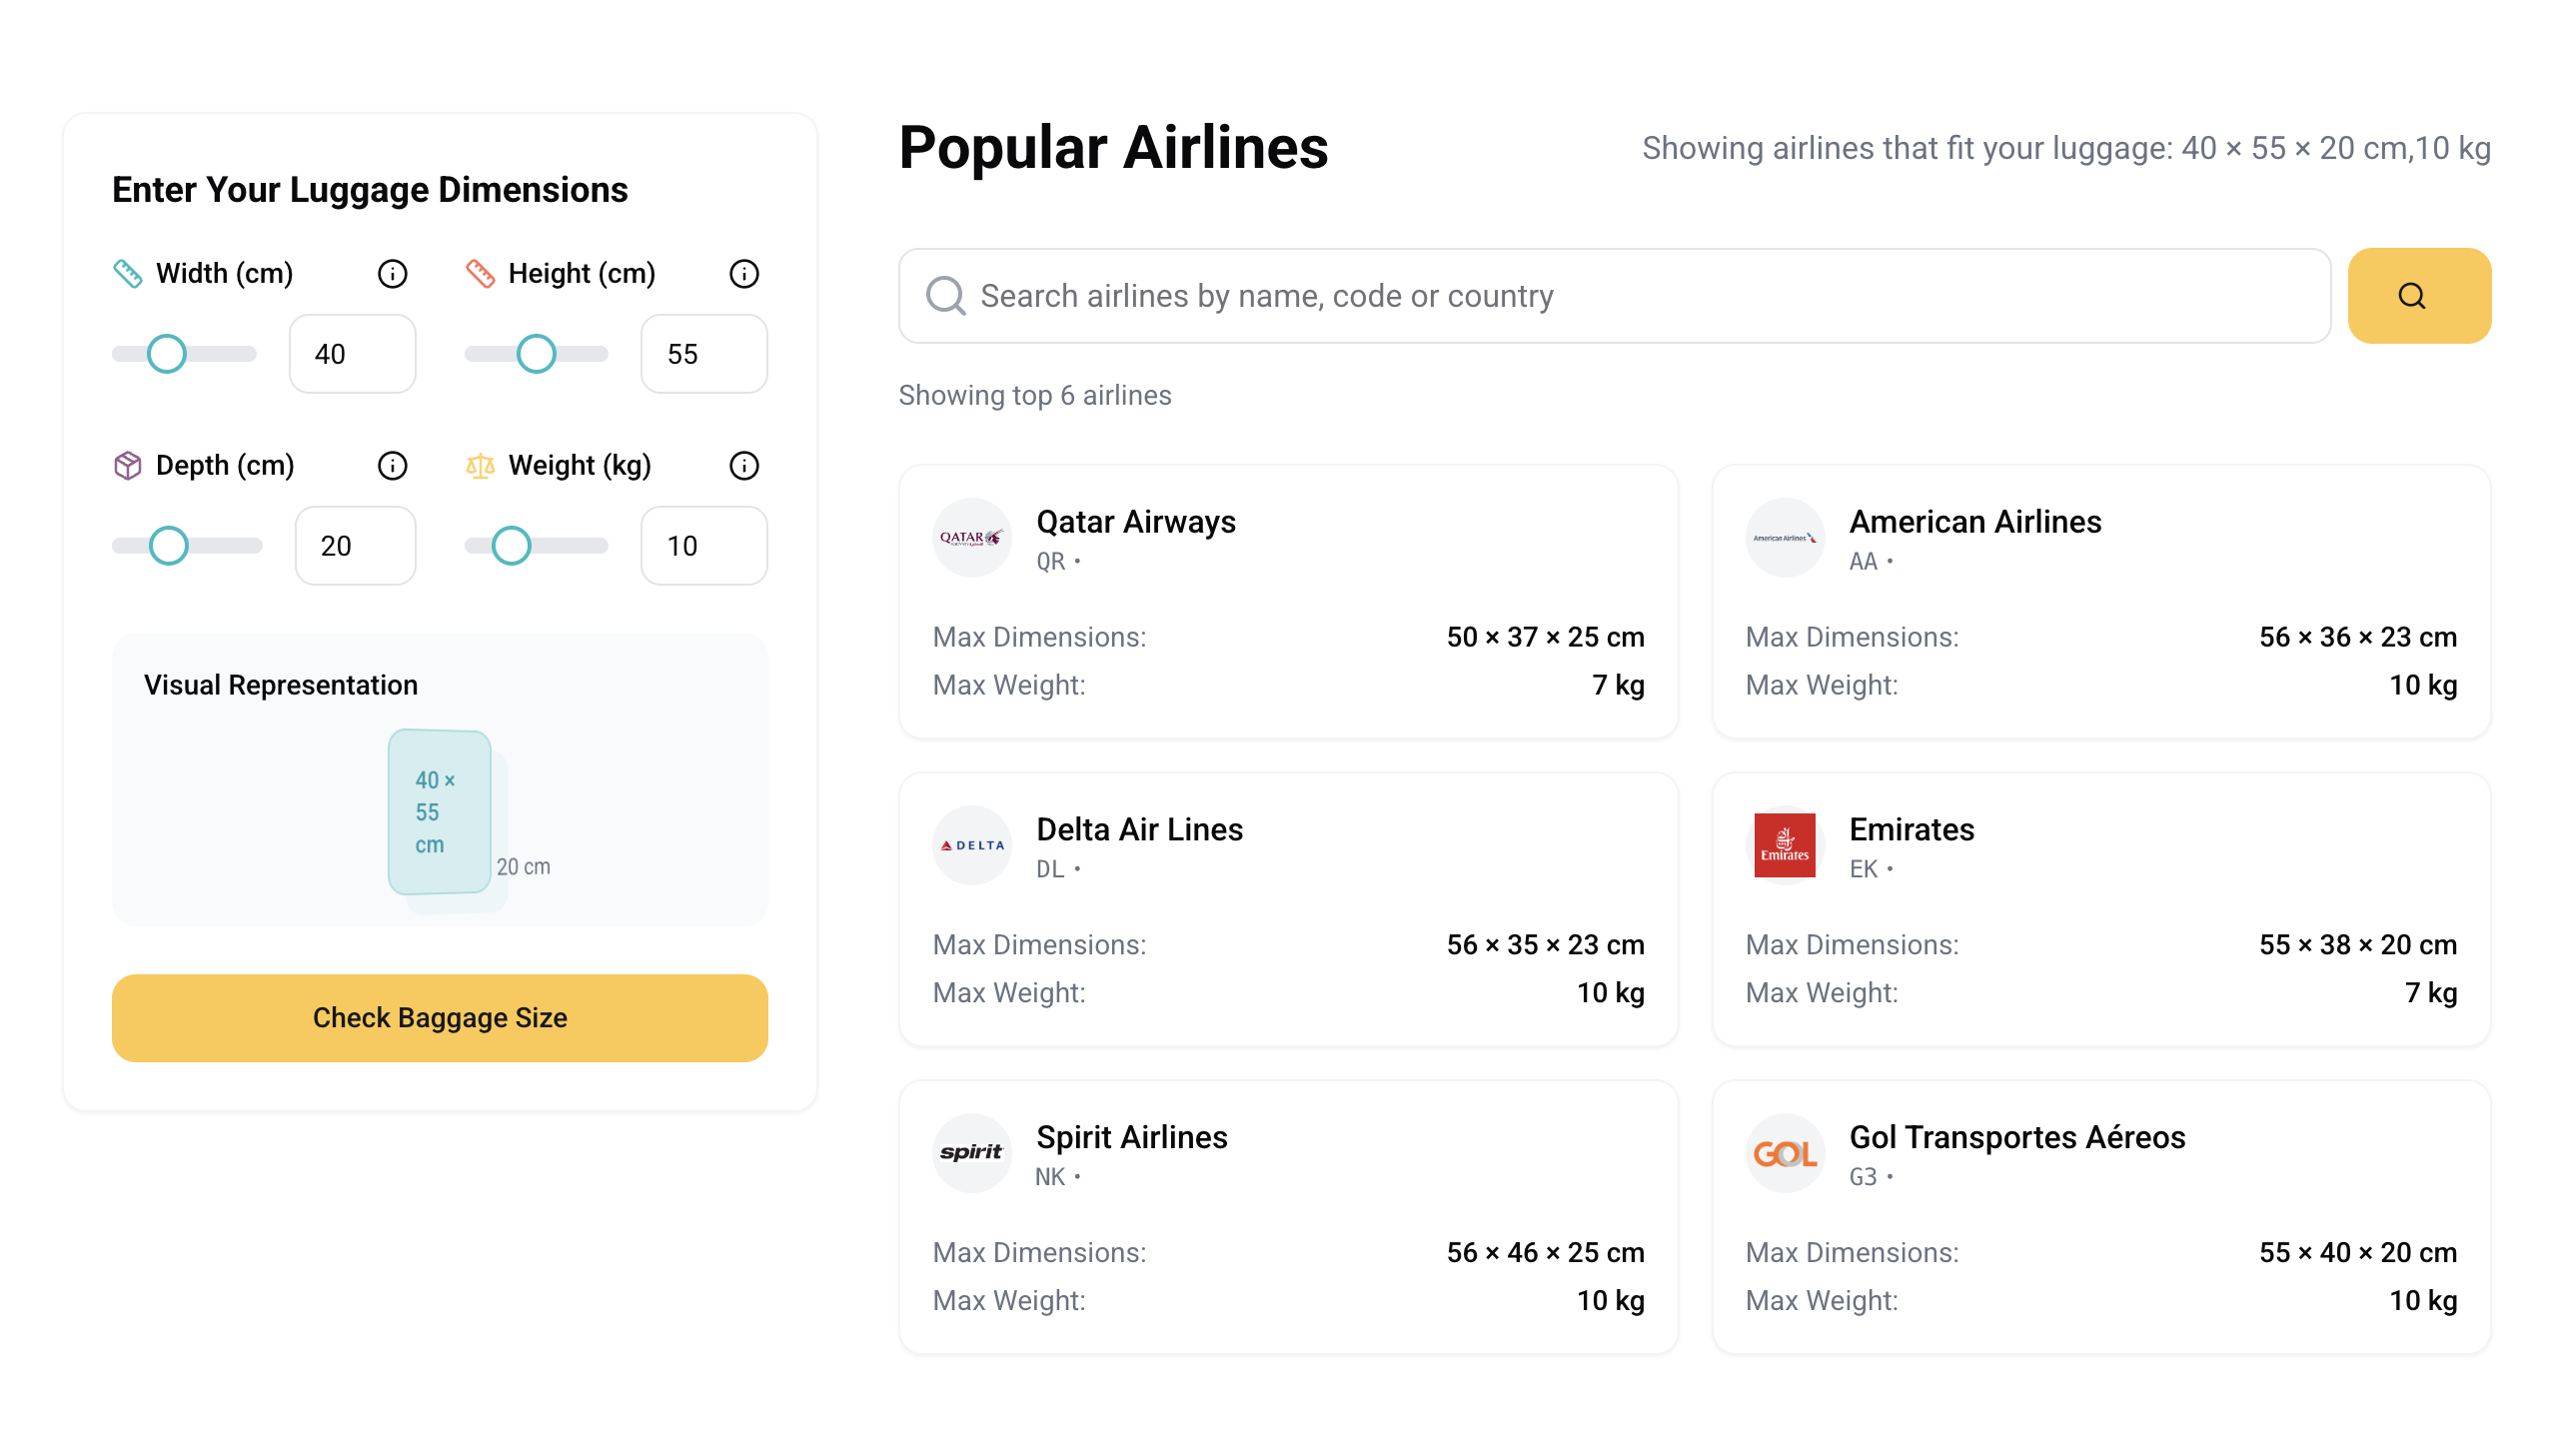Click the Width value box showing 40
The width and height of the screenshot is (2576, 1445).
[352, 354]
